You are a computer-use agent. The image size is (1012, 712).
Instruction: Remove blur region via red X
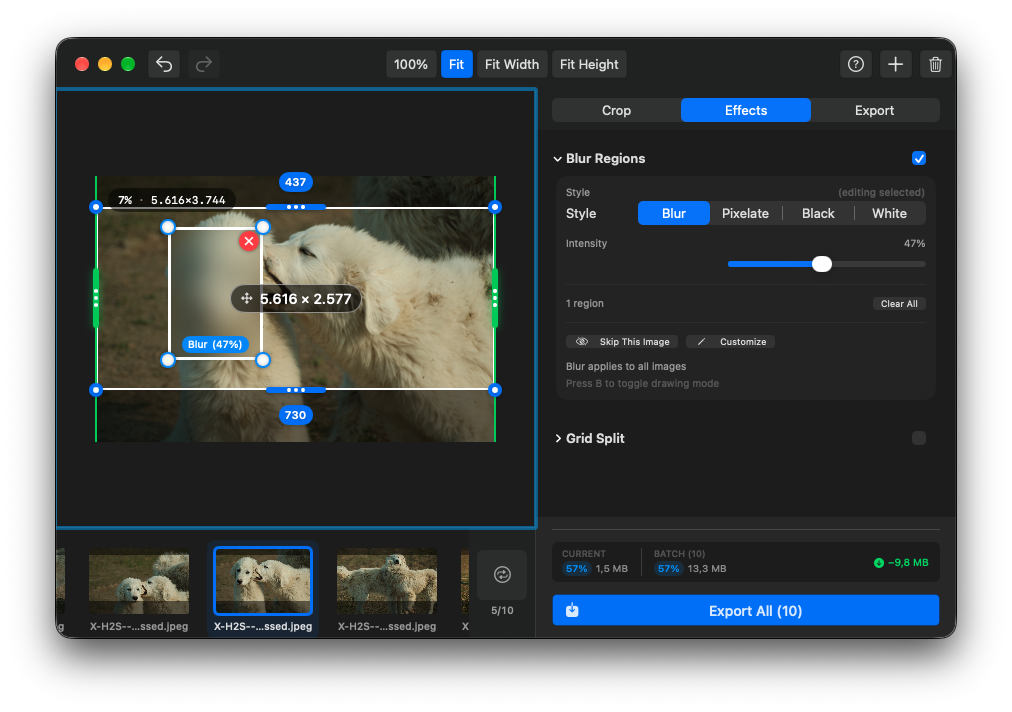248,241
